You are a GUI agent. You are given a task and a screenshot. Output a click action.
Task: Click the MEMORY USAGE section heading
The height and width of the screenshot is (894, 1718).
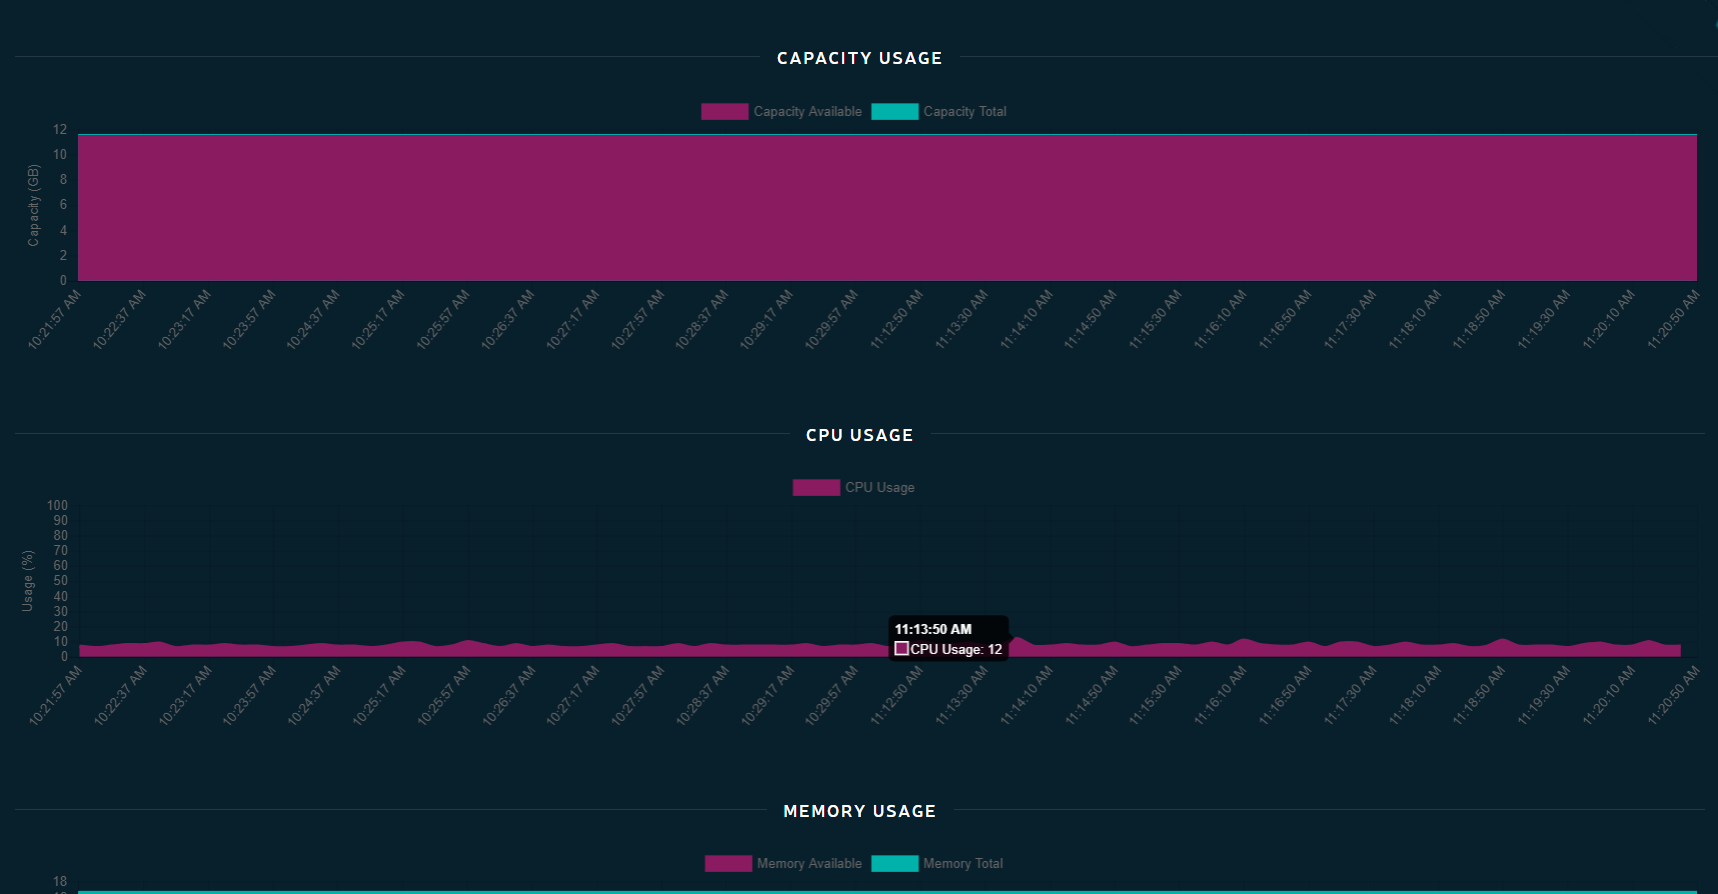[x=860, y=811]
